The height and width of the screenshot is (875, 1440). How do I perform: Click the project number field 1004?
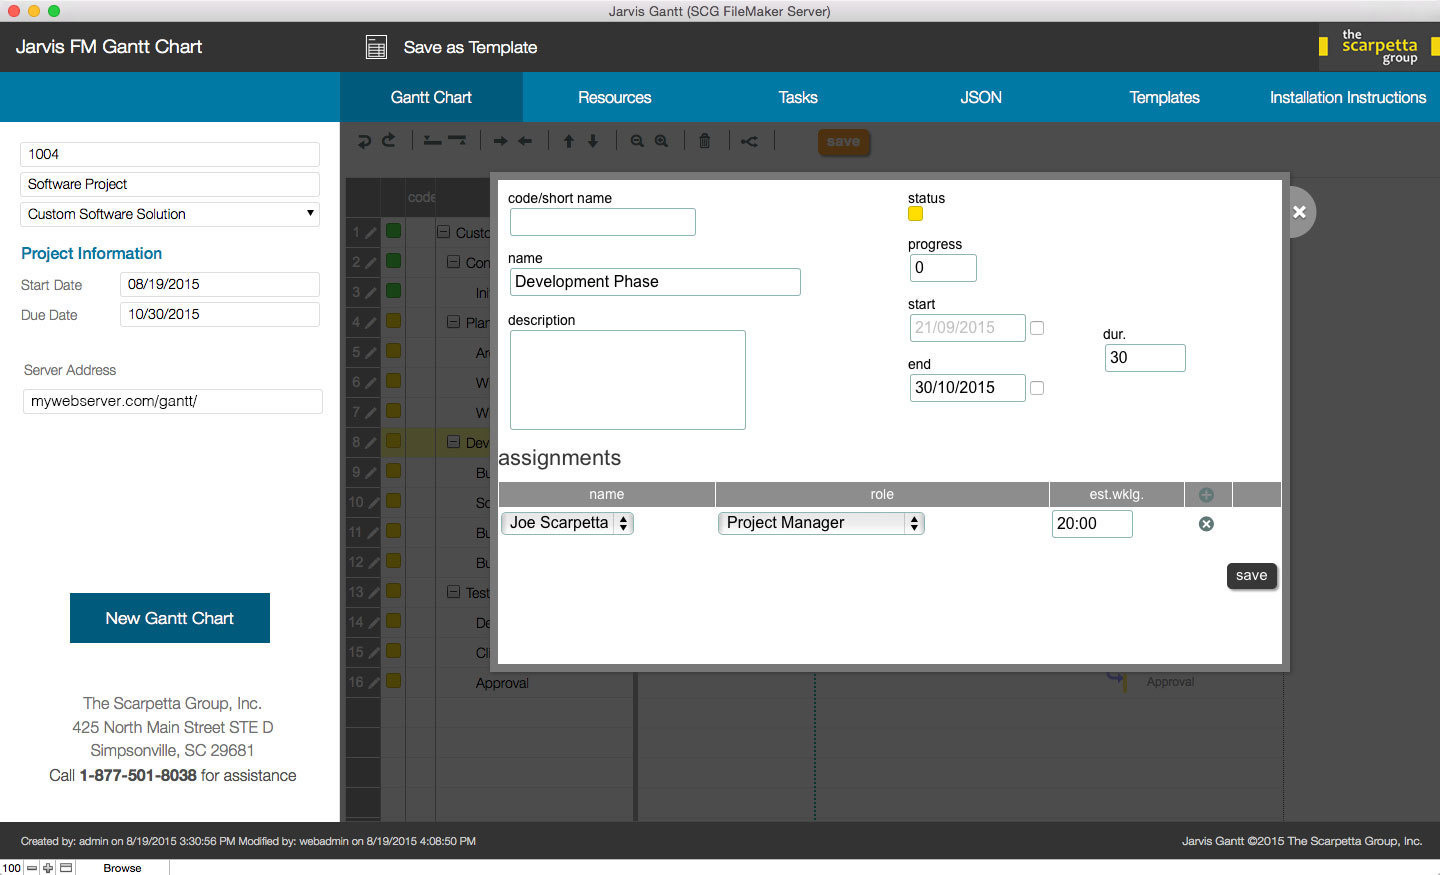pos(170,154)
